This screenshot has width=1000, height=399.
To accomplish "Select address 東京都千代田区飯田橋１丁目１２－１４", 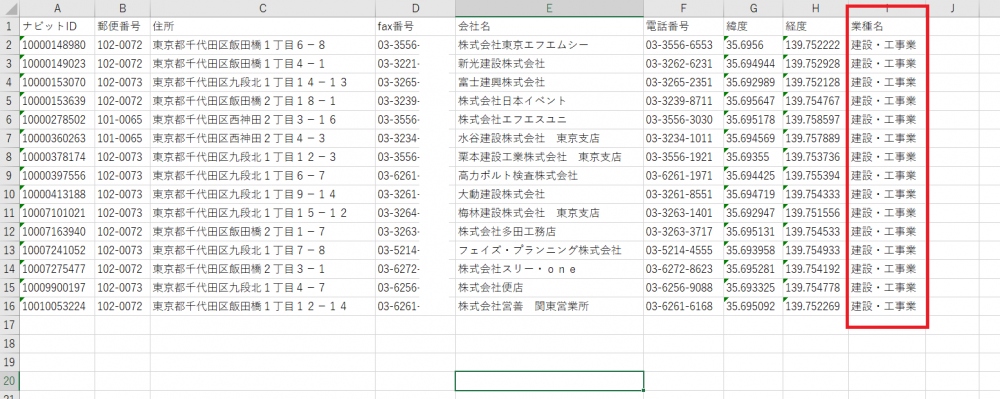I will pyautogui.click(x=263, y=306).
